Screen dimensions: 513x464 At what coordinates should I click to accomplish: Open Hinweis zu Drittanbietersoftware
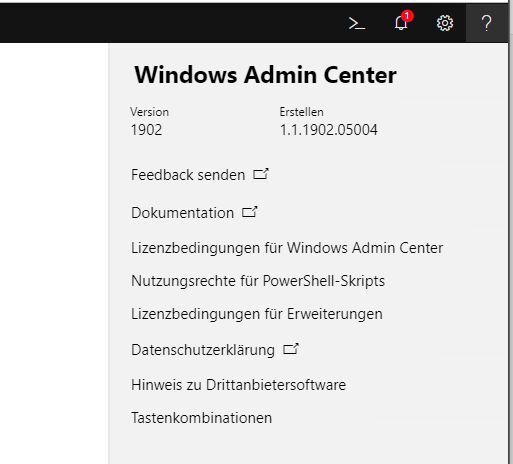pyautogui.click(x=238, y=385)
